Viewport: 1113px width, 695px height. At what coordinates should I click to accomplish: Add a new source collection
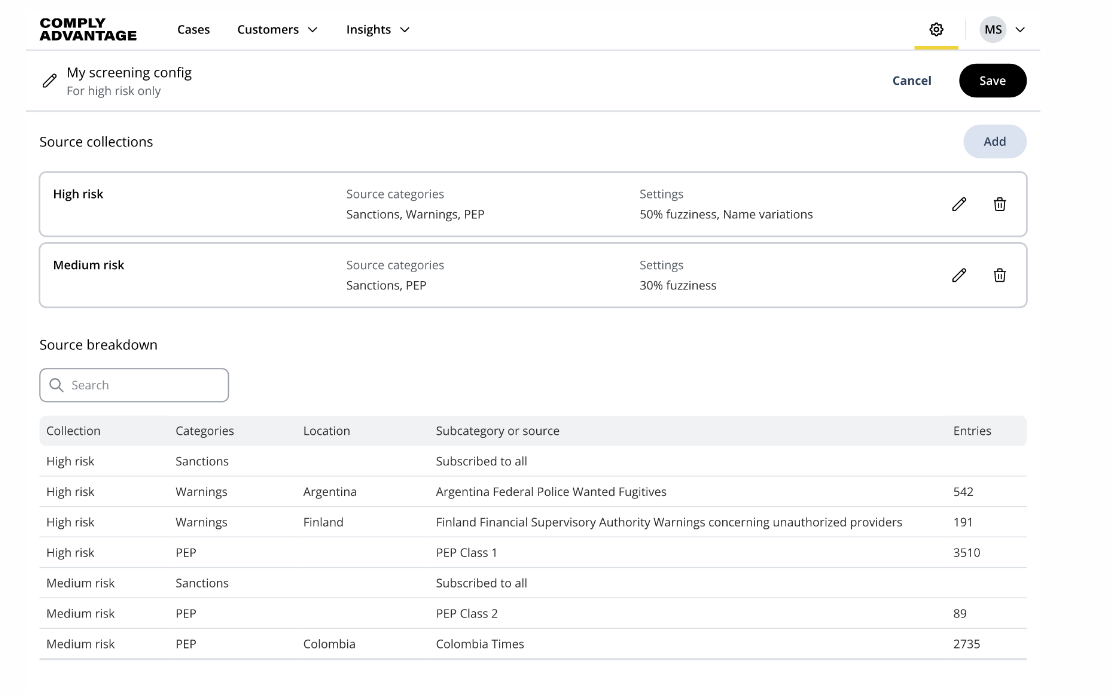point(994,142)
